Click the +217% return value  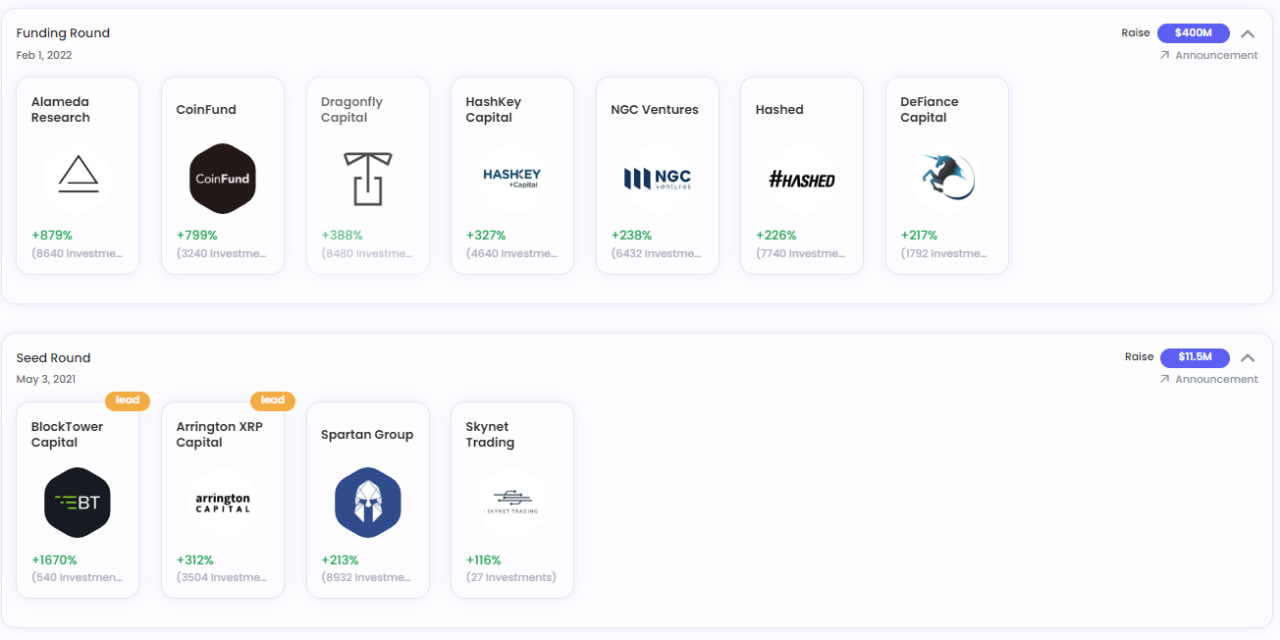pyautogui.click(x=919, y=236)
